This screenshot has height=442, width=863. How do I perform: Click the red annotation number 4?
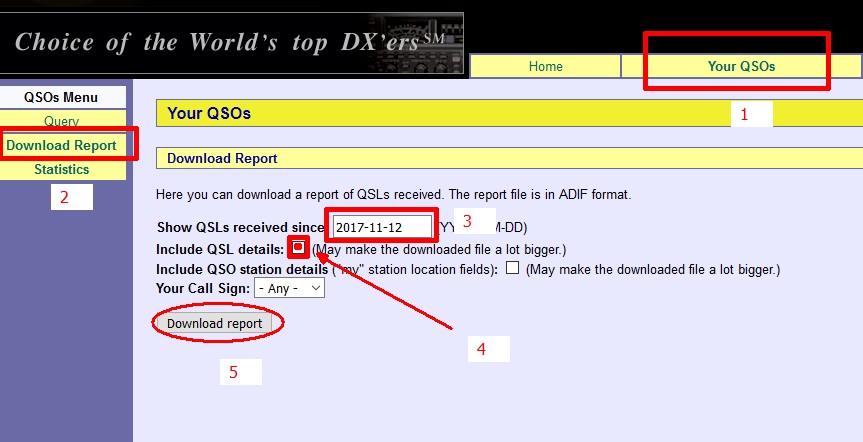click(481, 349)
